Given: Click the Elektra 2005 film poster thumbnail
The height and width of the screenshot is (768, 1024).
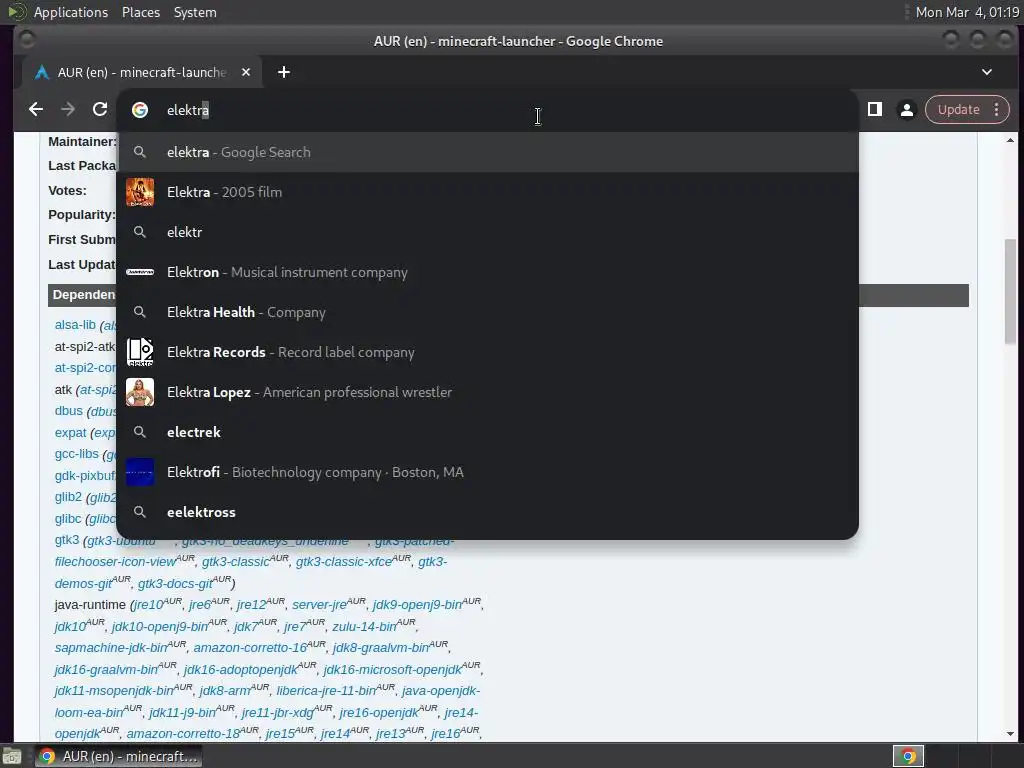Looking at the screenshot, I should click(x=140, y=192).
